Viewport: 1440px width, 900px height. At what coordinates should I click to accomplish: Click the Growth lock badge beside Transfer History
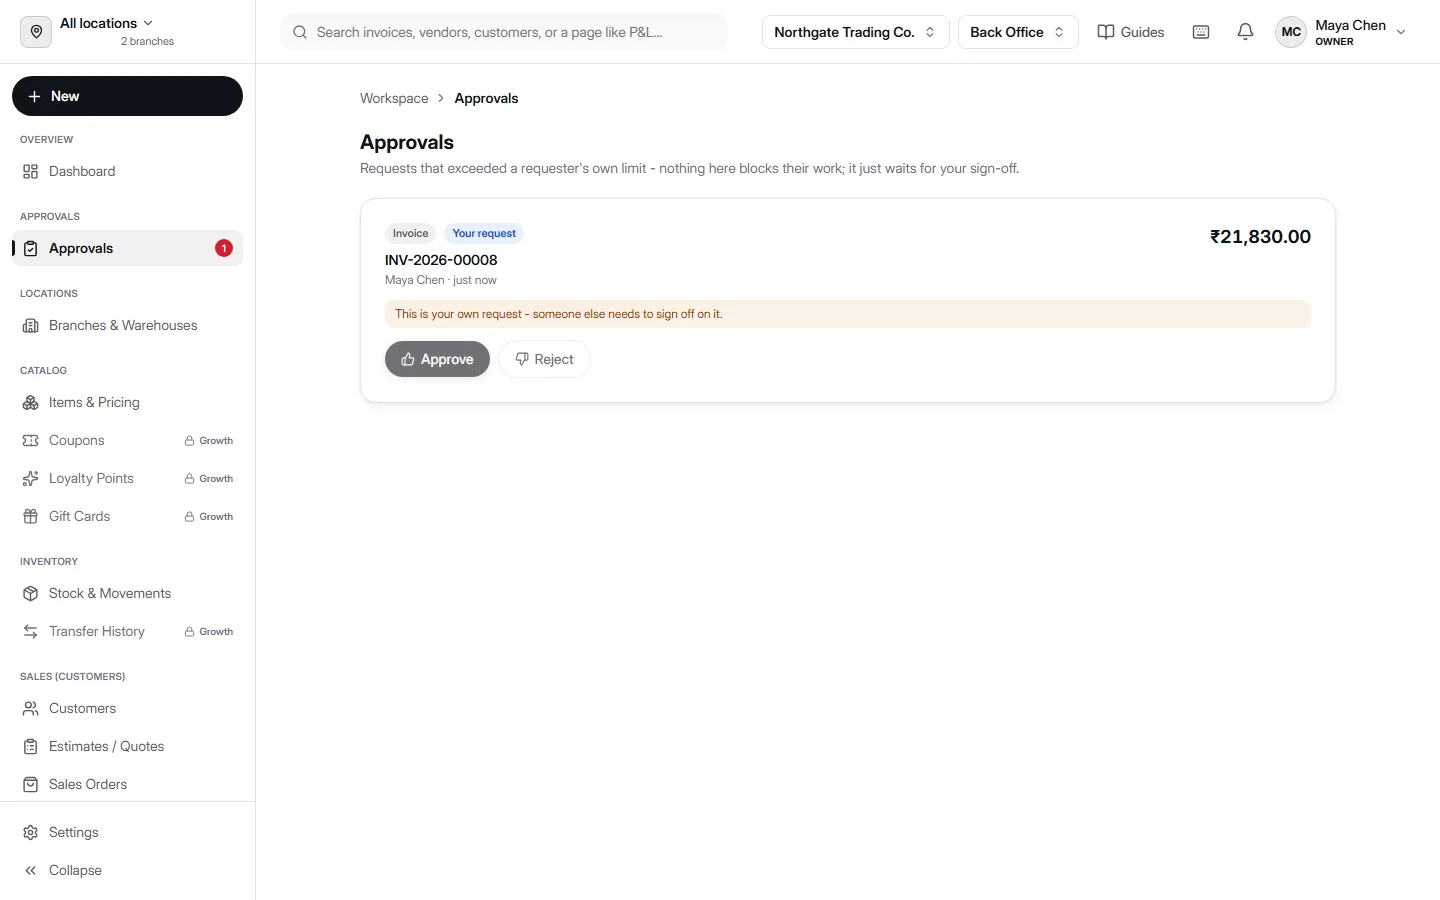point(209,631)
